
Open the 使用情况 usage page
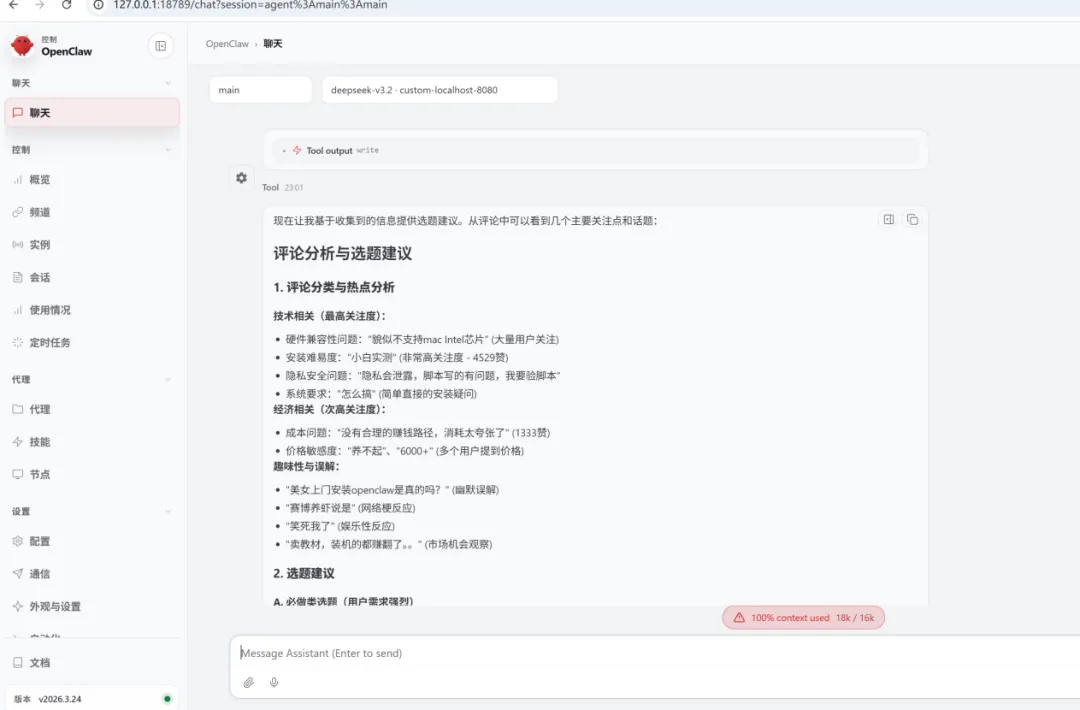(x=92, y=310)
